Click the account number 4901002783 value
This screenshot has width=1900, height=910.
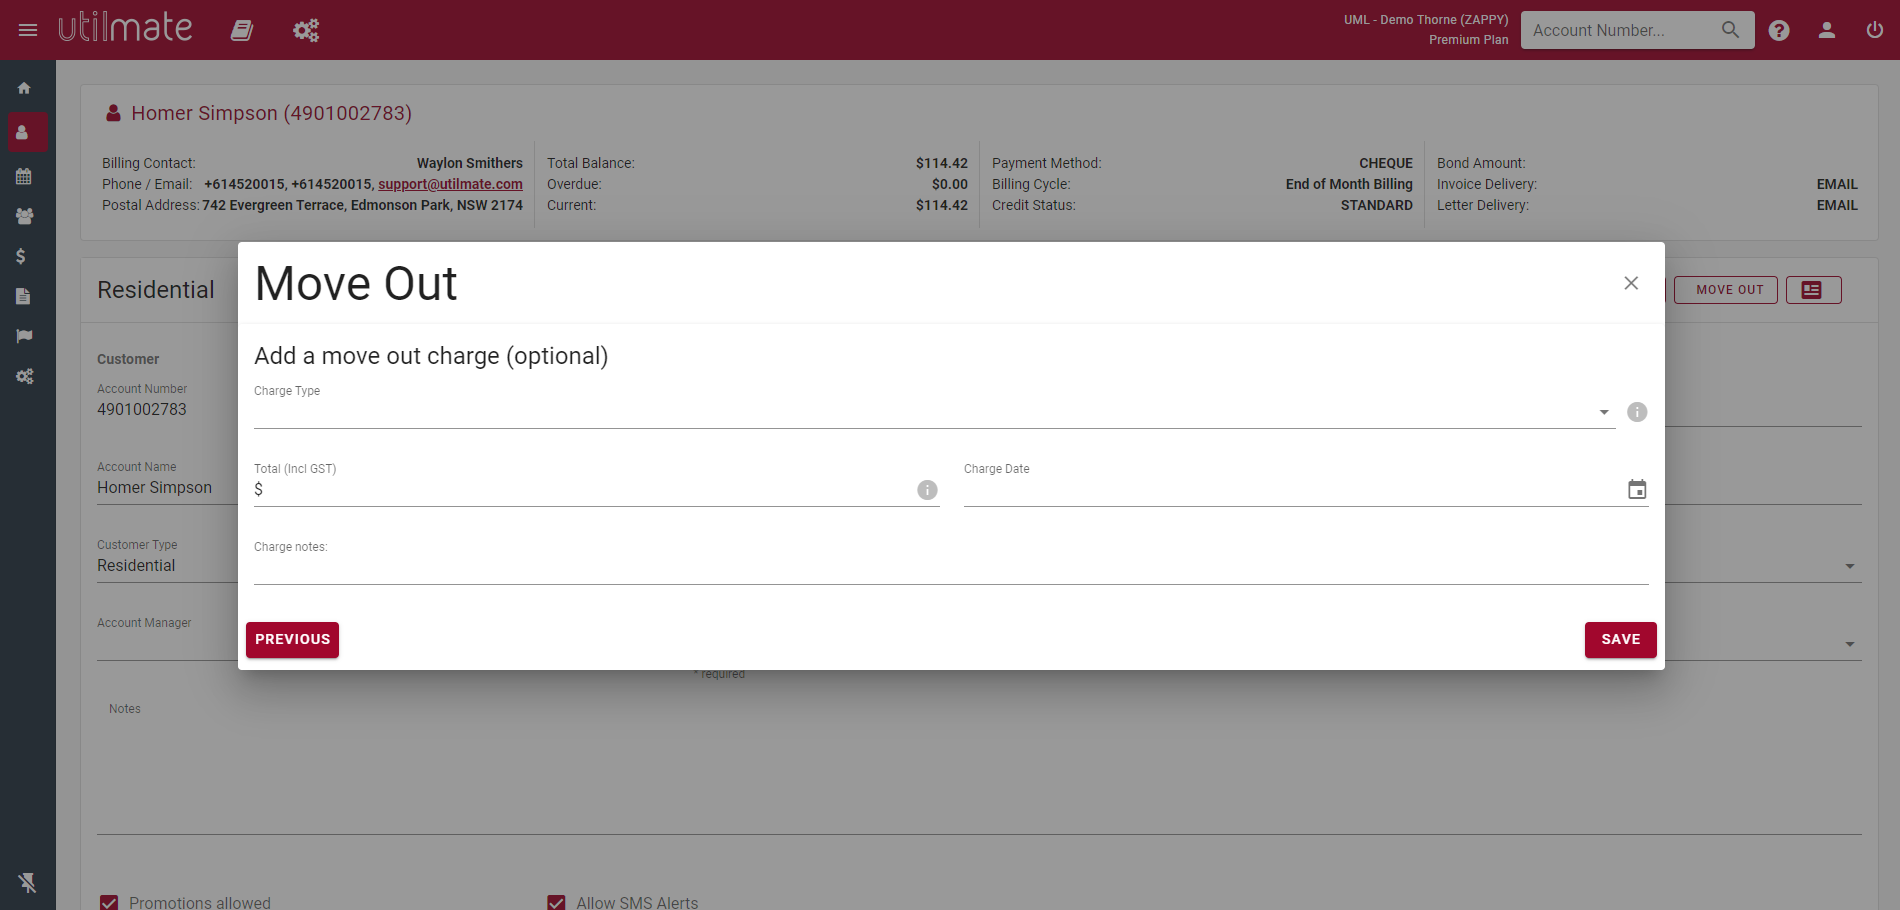pos(141,409)
